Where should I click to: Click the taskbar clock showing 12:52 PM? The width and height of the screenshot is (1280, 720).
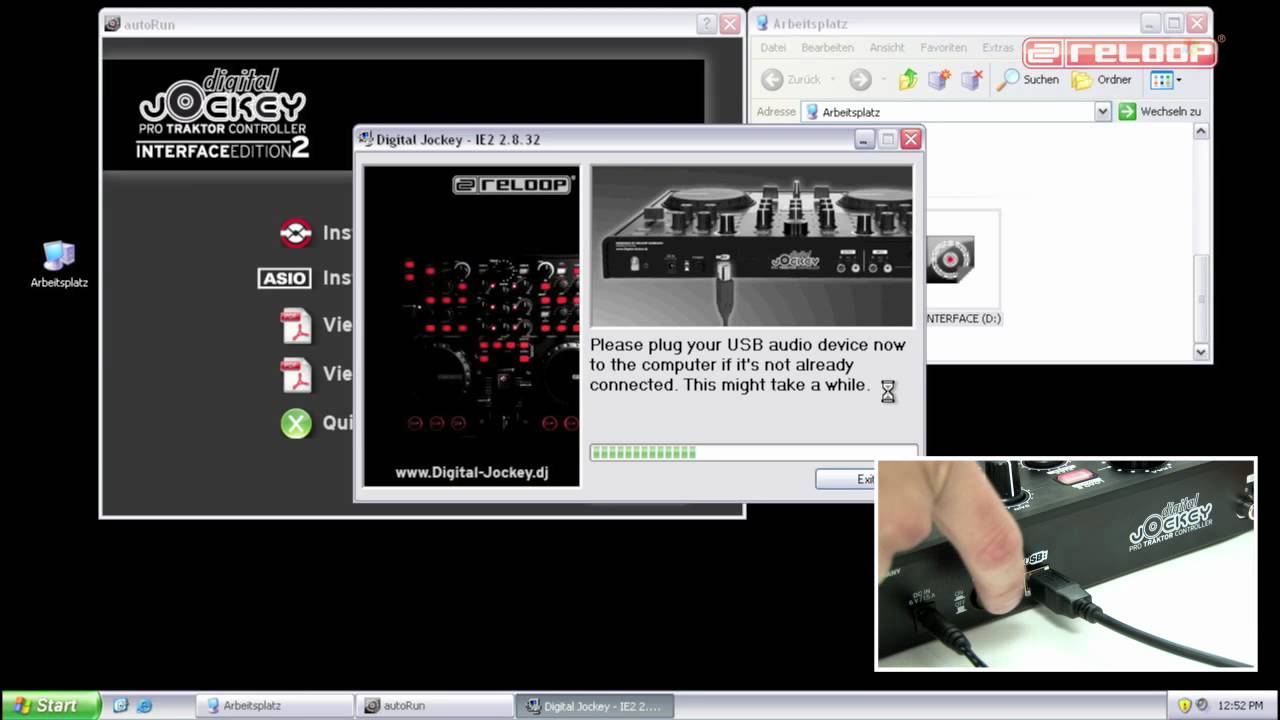pos(1240,706)
